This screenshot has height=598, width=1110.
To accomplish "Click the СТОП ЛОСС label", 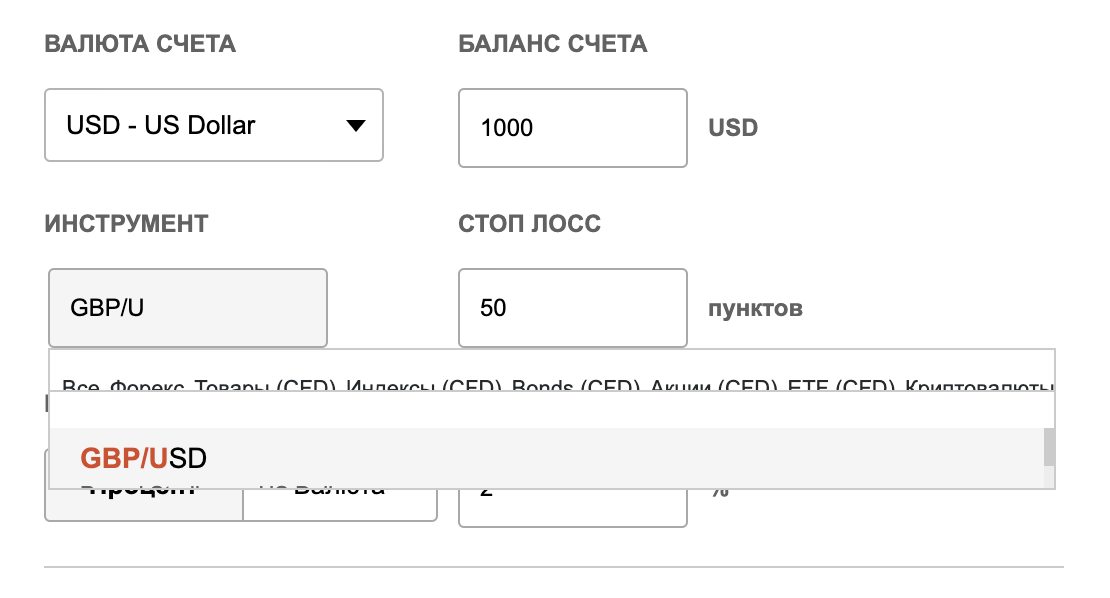I will point(529,223).
